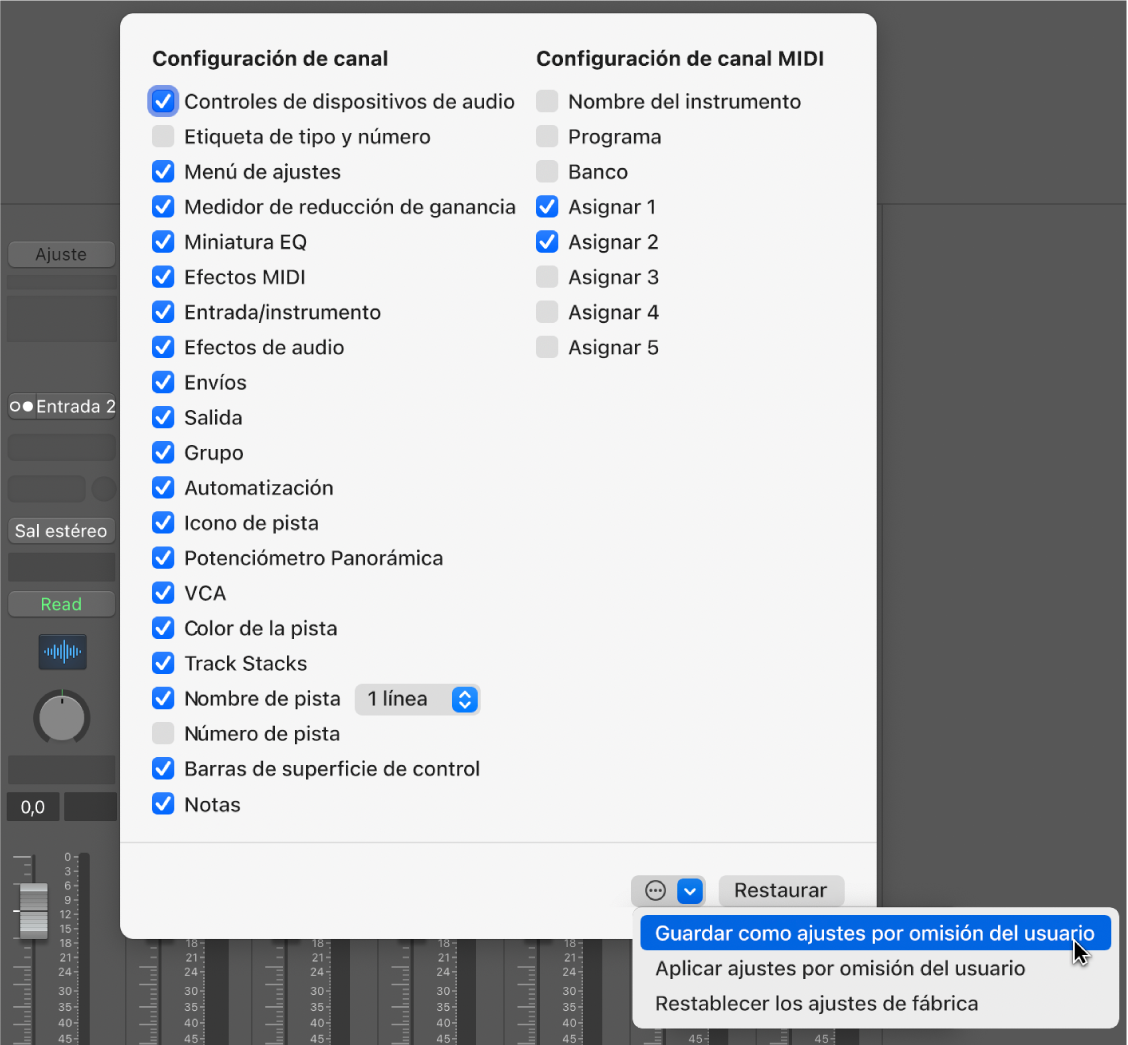Uncheck the "Efectos MIDI" option
Screen dimensions: 1128x1045
click(163, 276)
